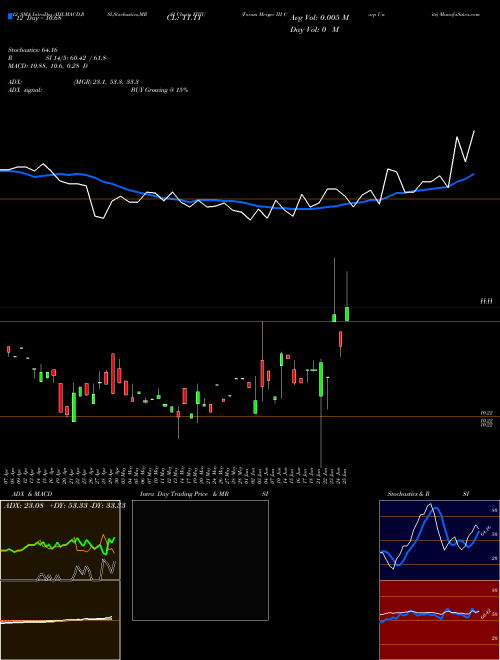The width and height of the screenshot is (500, 660).
Task: Click the '12 Day = 10.68' legend text
Action: pos(39,18)
